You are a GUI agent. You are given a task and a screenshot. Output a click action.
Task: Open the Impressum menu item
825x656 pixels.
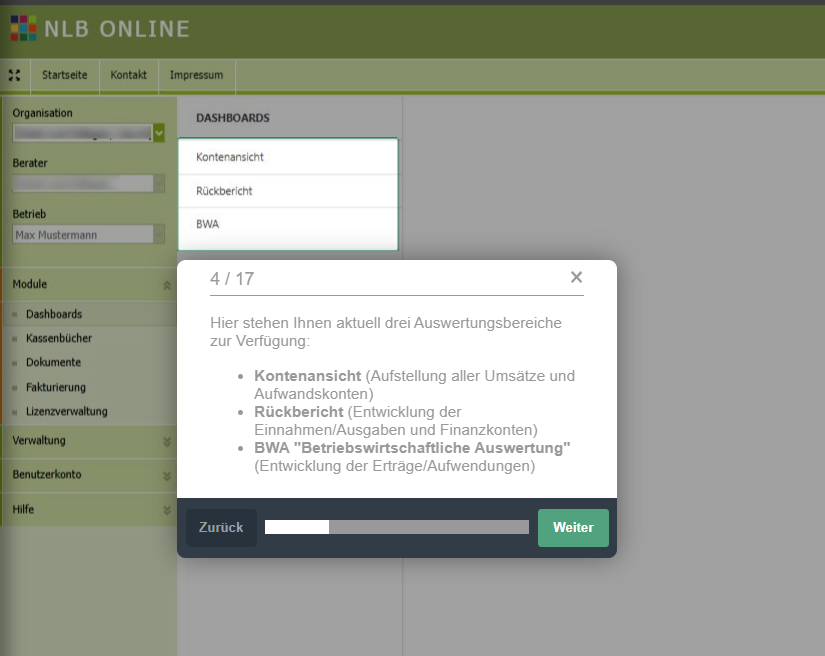click(x=196, y=75)
